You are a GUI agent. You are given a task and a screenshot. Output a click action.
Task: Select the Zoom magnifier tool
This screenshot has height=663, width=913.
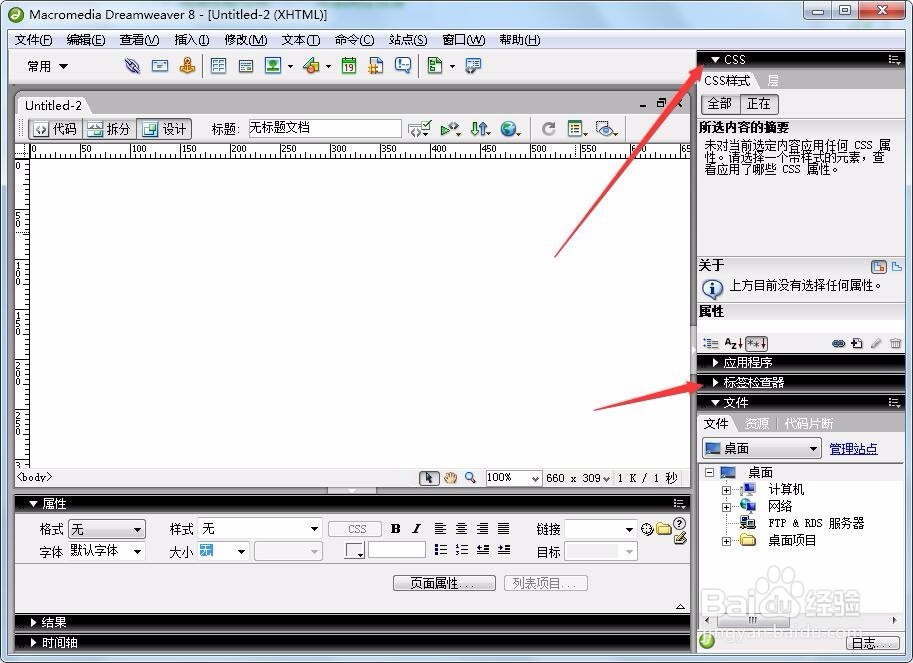coord(470,478)
